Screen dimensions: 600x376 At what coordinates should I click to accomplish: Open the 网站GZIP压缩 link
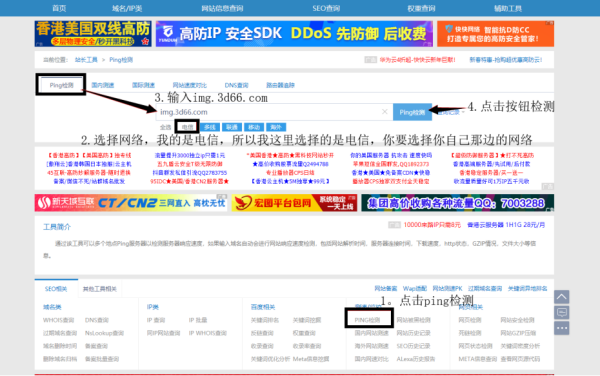518,333
